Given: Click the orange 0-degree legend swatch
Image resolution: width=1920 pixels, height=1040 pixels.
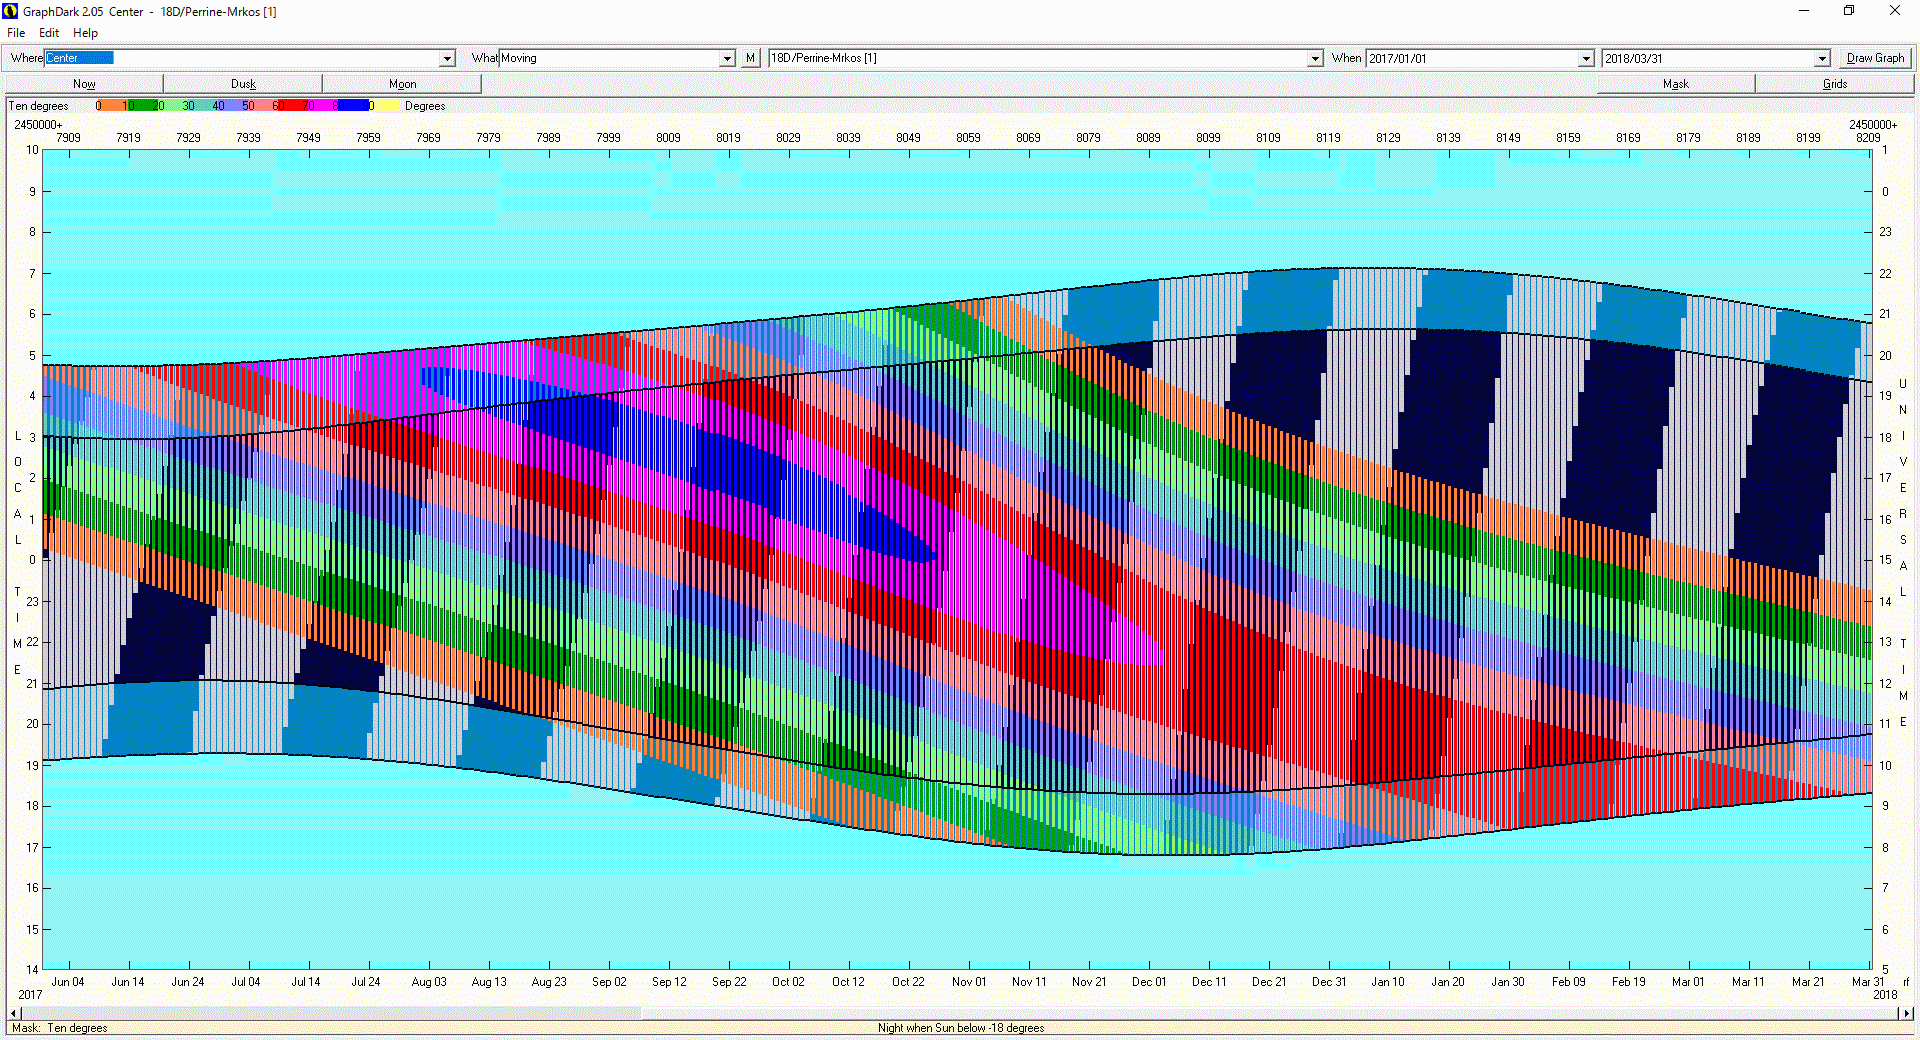Looking at the screenshot, I should 111,106.
